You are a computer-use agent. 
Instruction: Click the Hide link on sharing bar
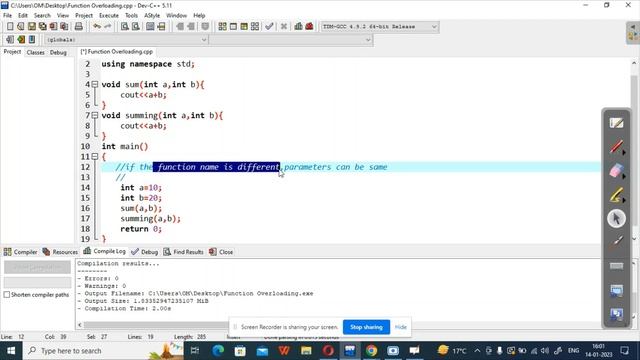(x=400, y=327)
